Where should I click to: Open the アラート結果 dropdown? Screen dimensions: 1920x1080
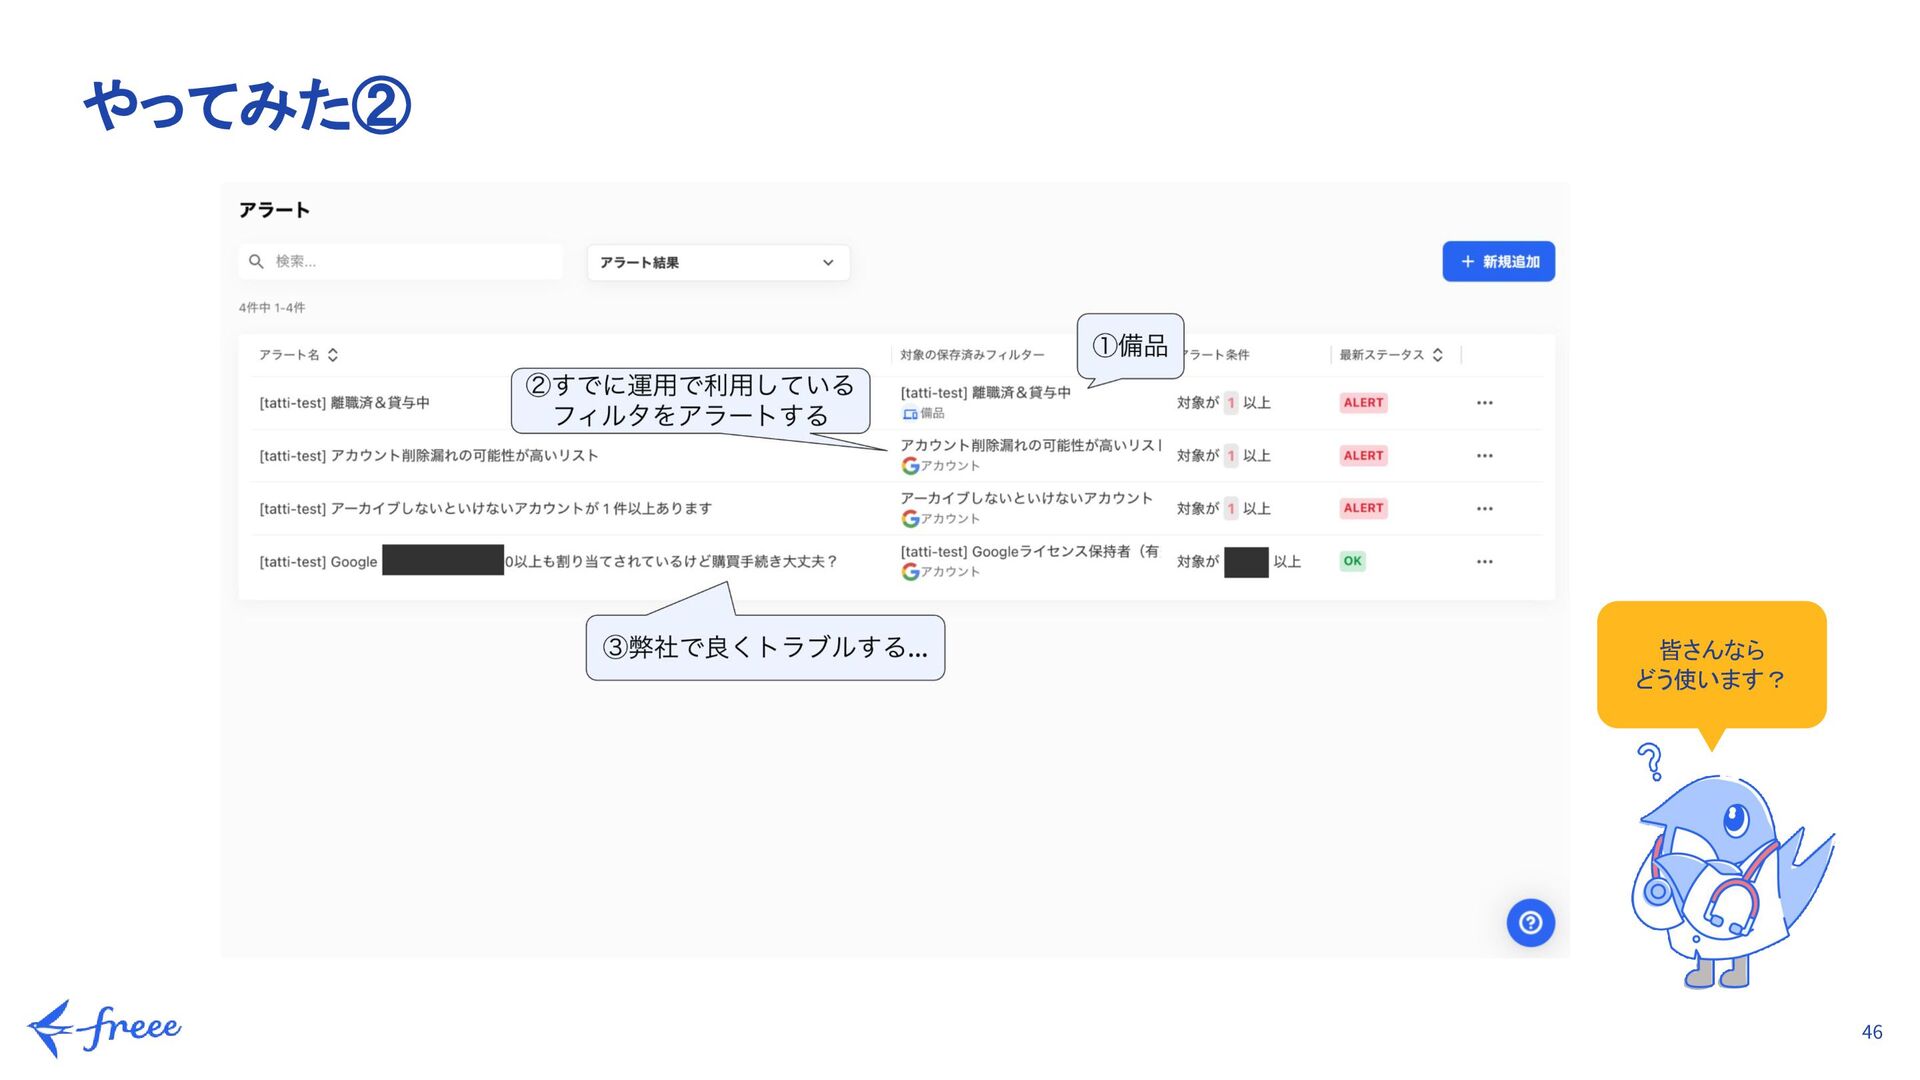(718, 262)
